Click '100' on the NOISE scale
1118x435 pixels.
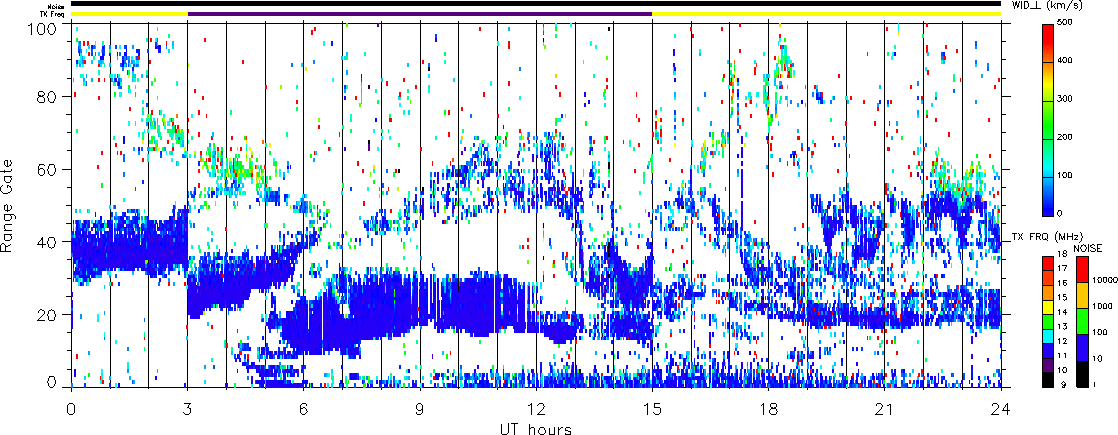pos(1099,332)
